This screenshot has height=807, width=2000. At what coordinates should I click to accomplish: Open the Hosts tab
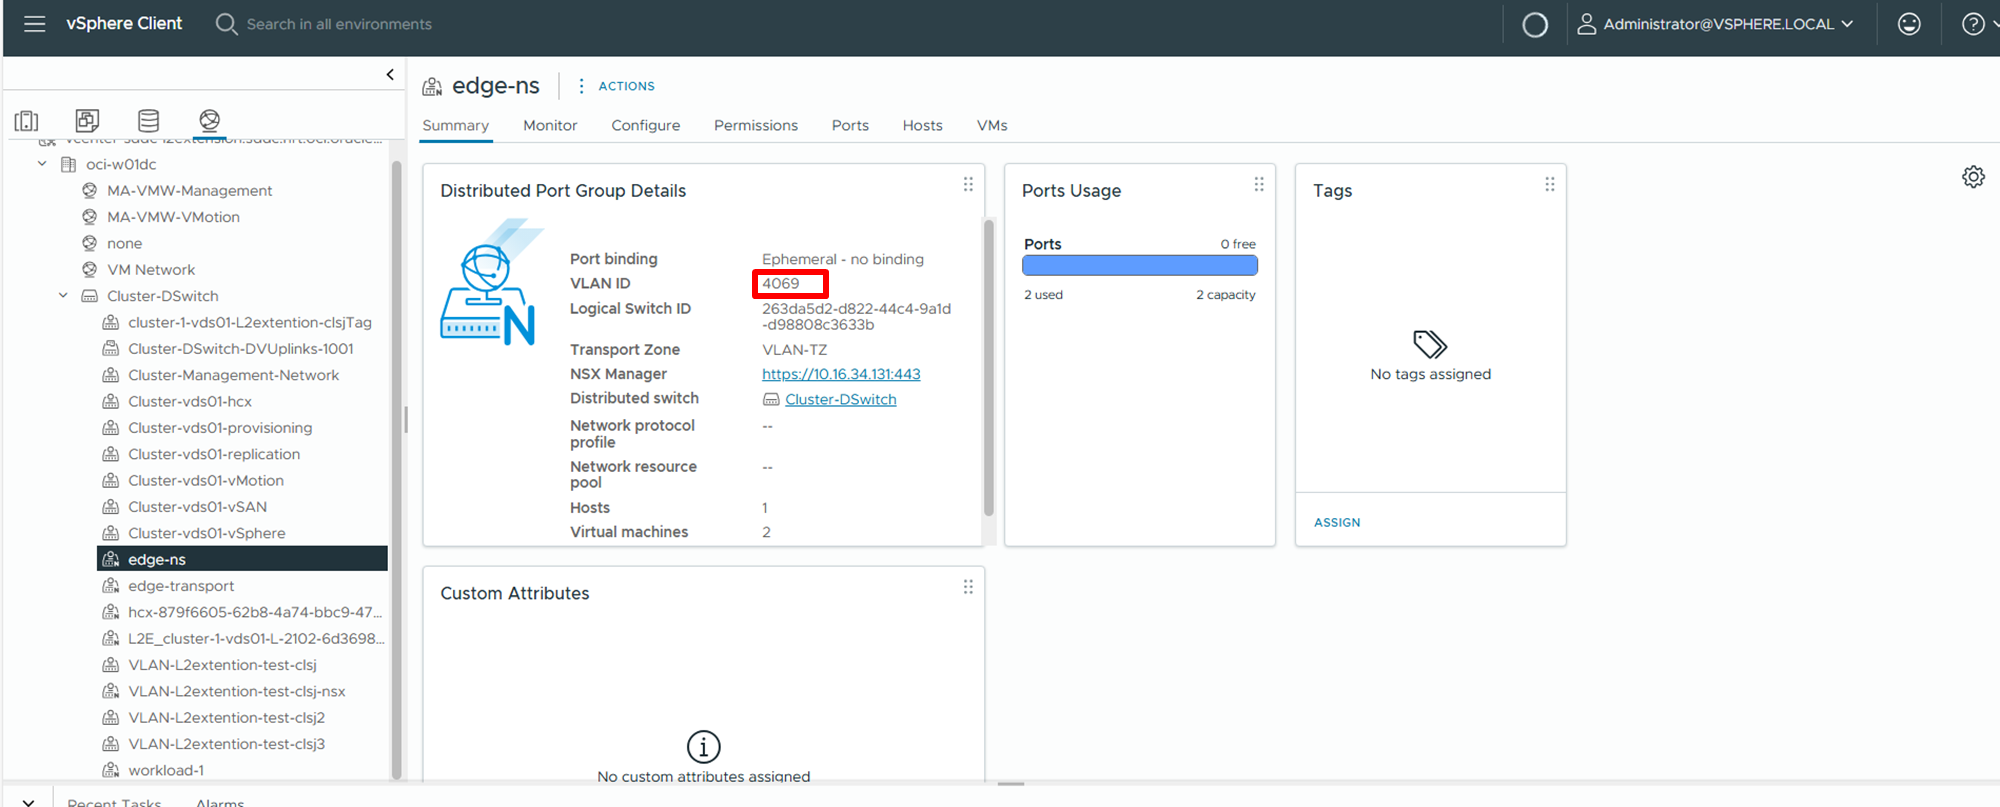[x=922, y=125]
